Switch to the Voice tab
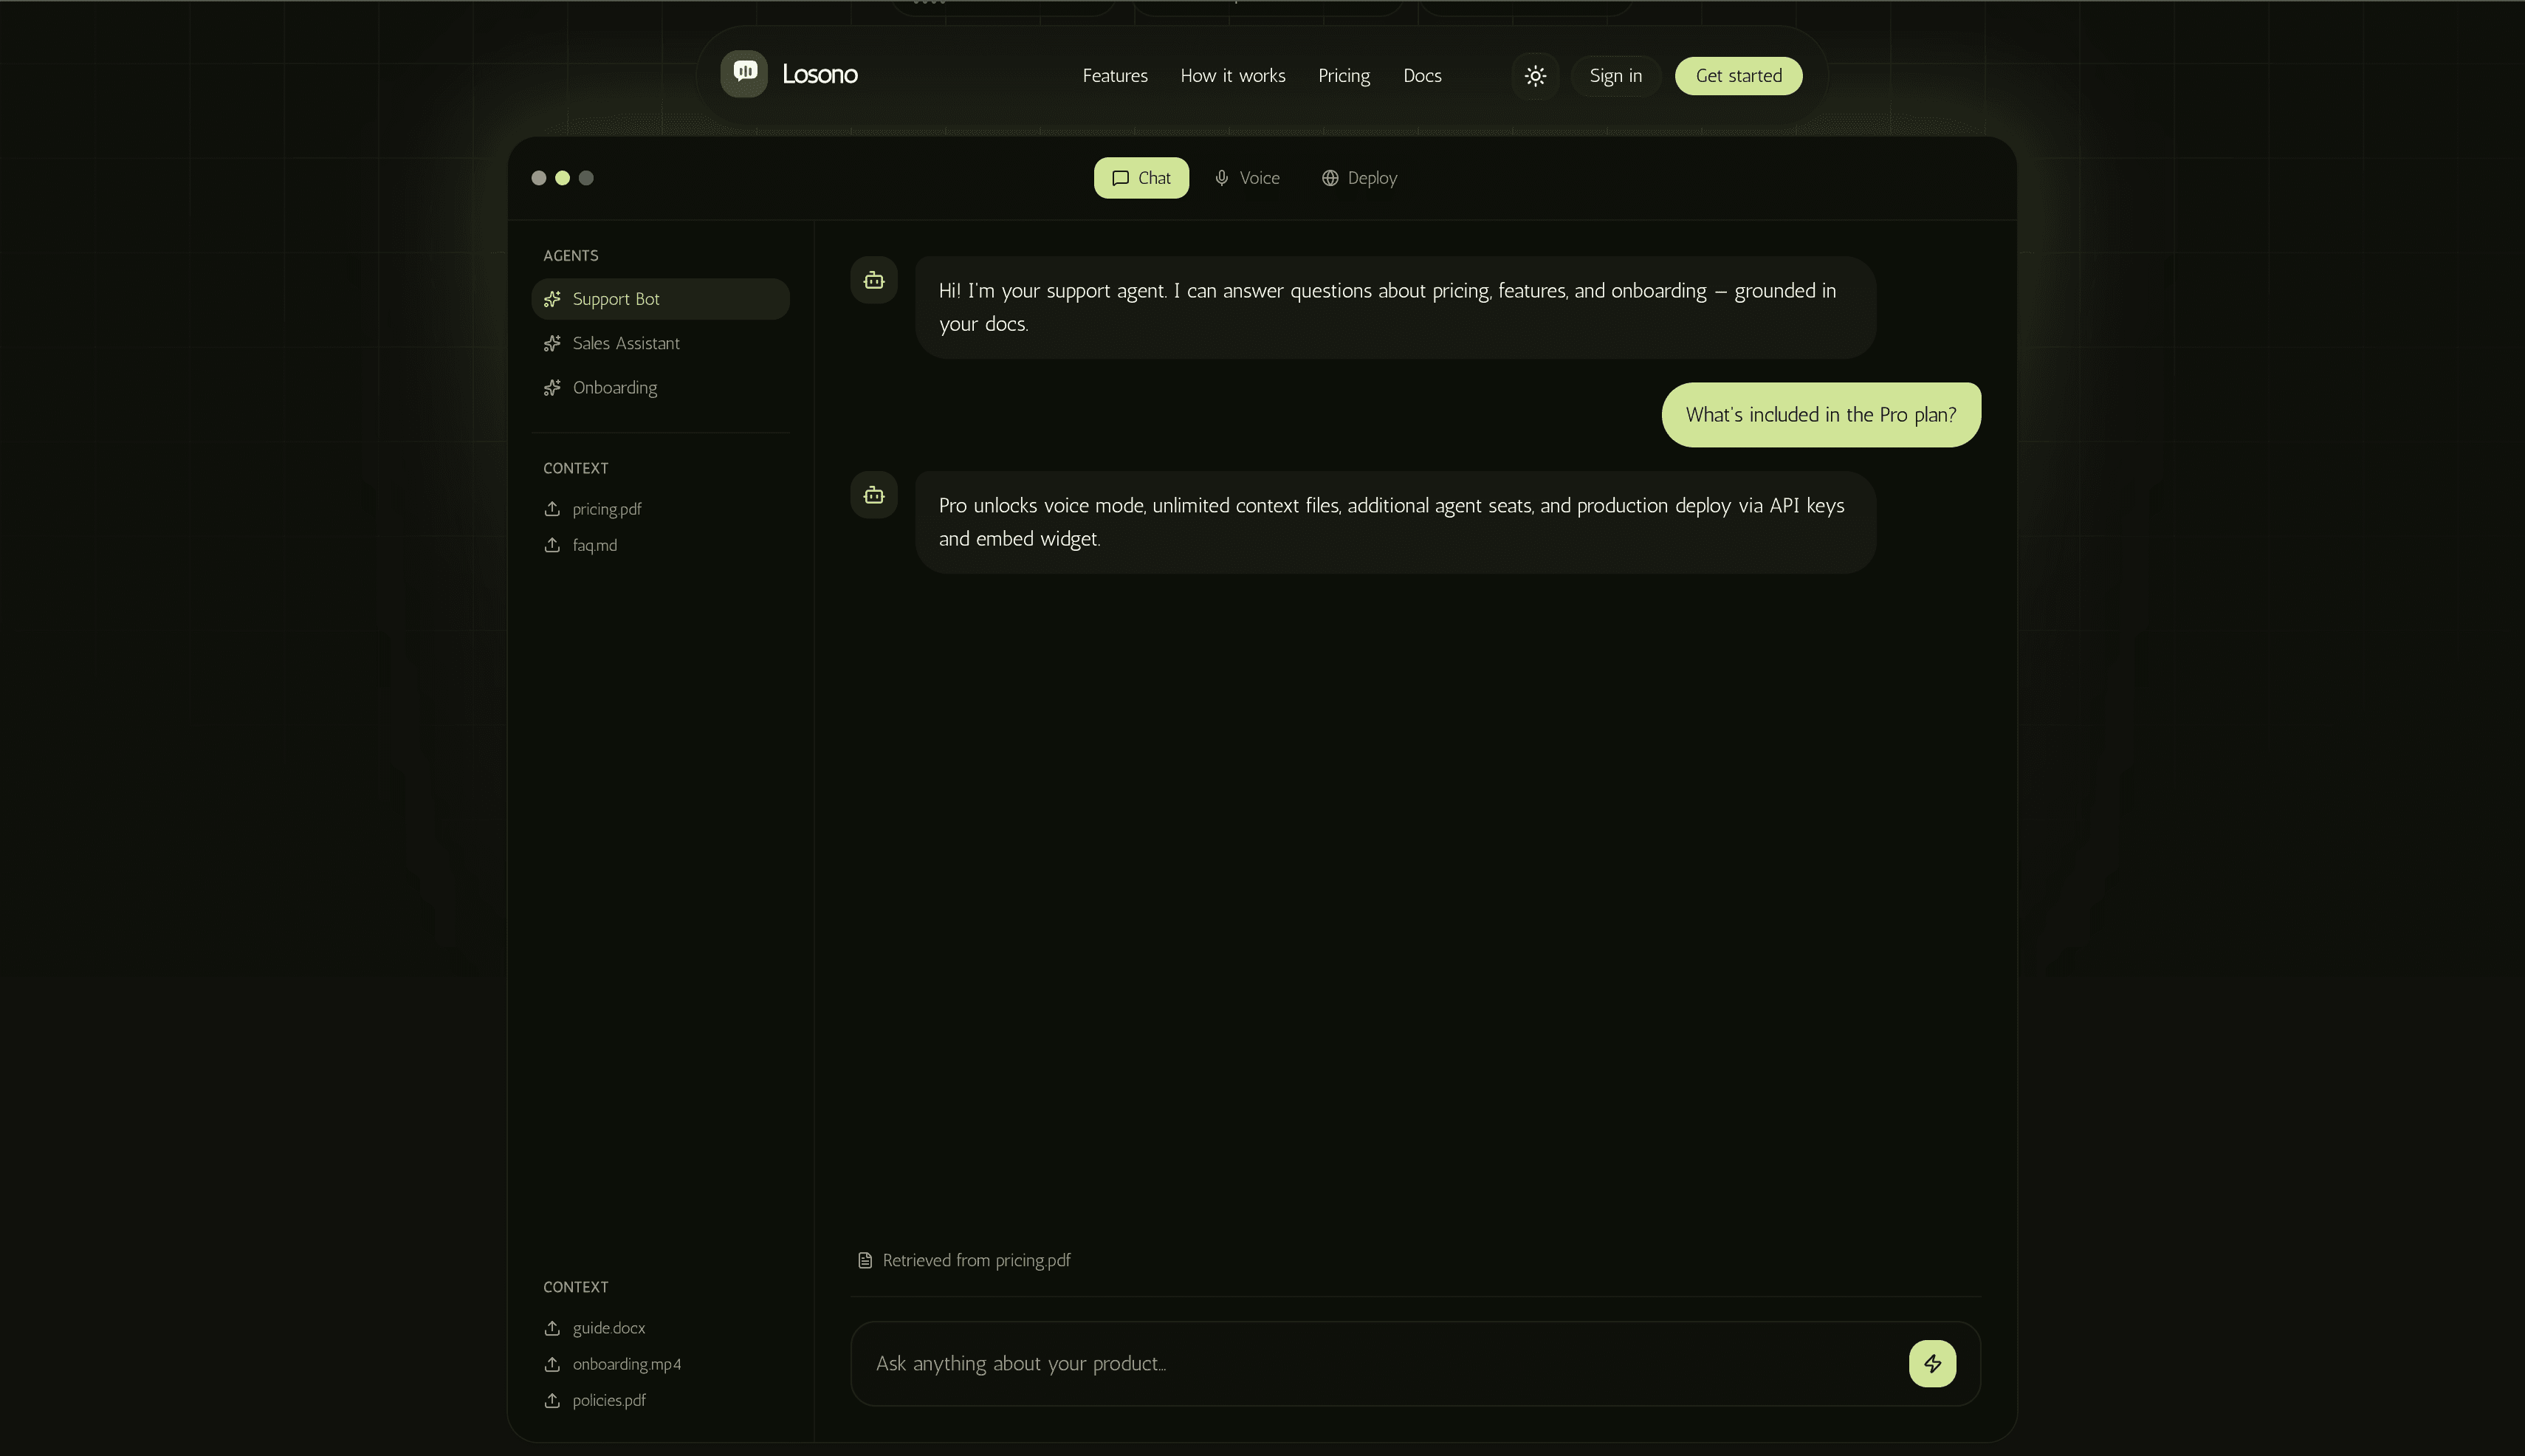 tap(1247, 178)
